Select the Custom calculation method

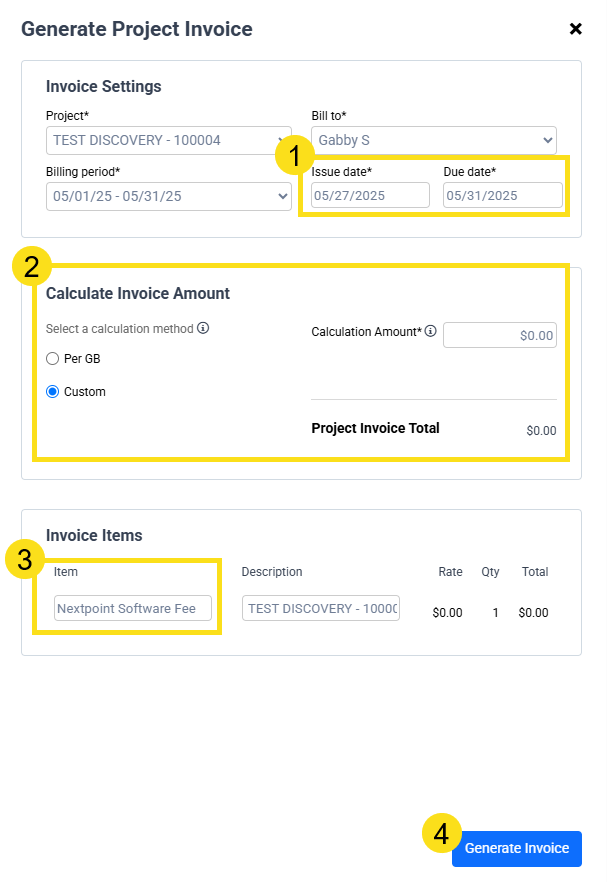point(52,392)
